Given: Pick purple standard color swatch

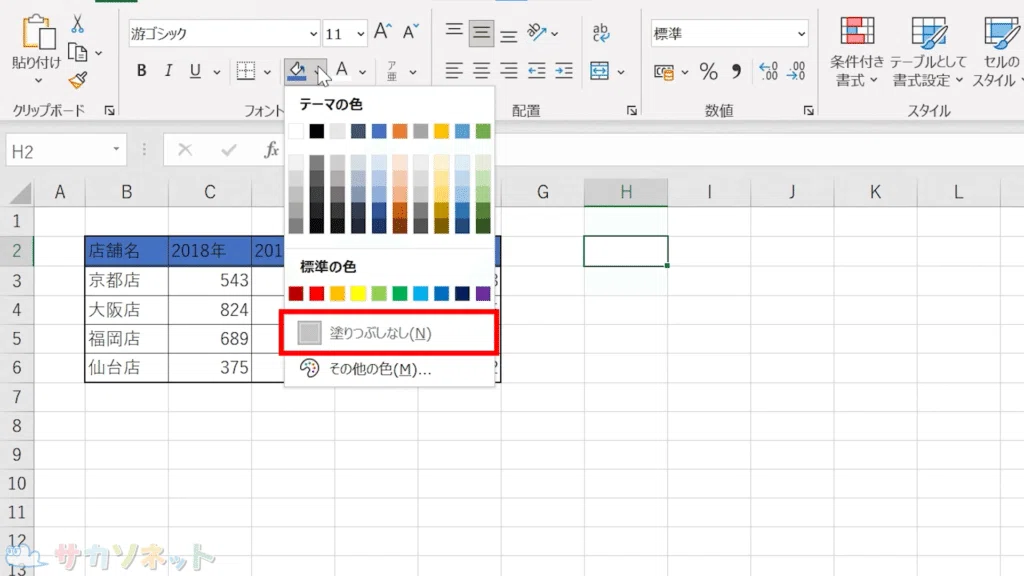Looking at the screenshot, I should 483,293.
